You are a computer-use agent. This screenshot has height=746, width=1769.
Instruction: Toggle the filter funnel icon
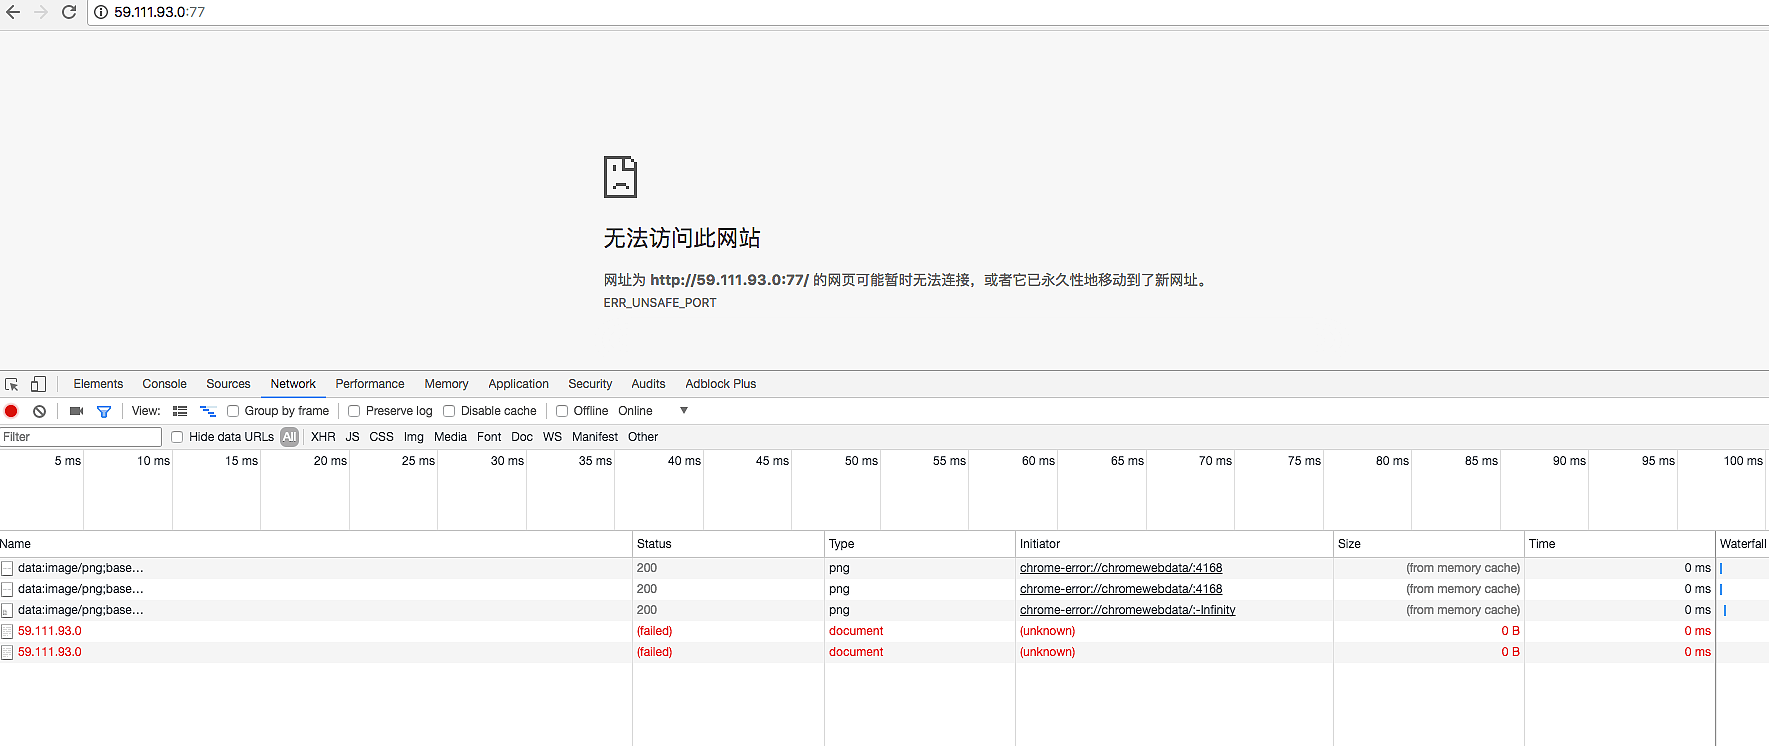[x=104, y=411]
